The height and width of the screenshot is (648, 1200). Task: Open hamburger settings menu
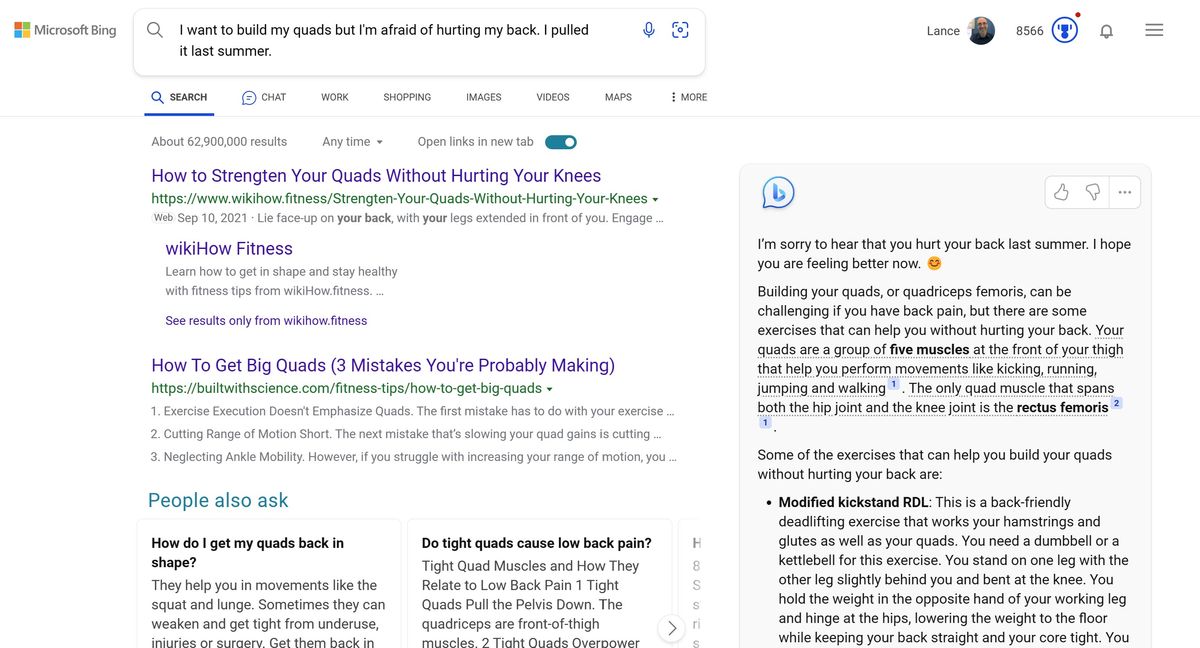[x=1154, y=30]
